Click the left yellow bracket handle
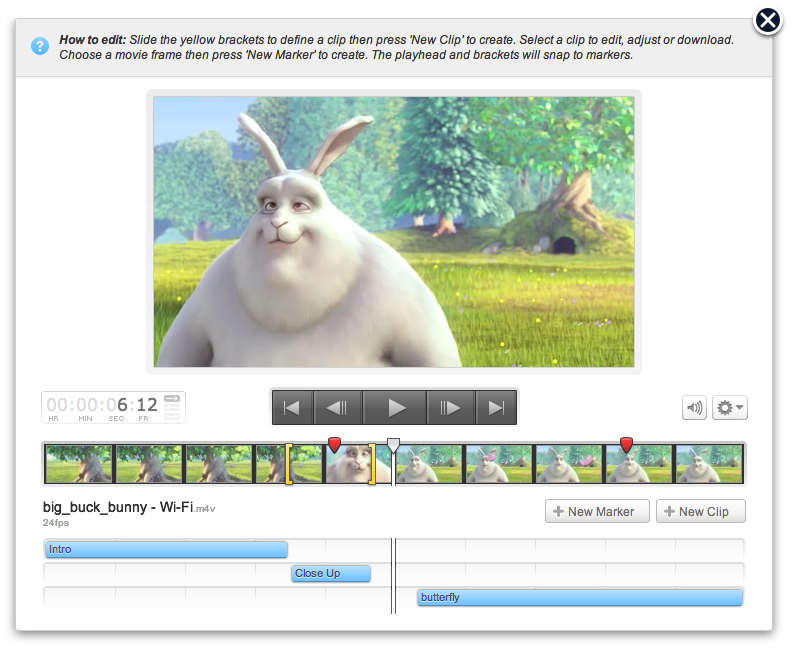791x649 pixels. coord(289,464)
